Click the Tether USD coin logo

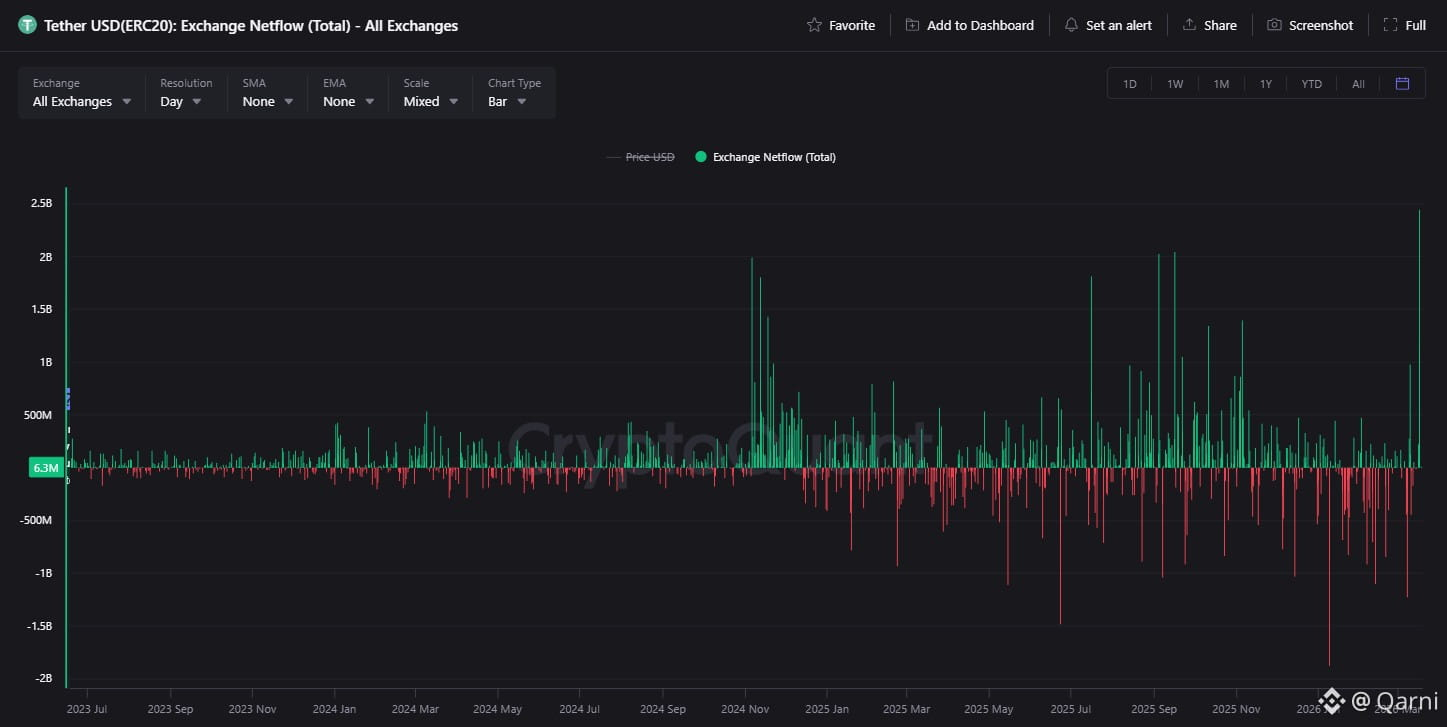click(x=27, y=25)
